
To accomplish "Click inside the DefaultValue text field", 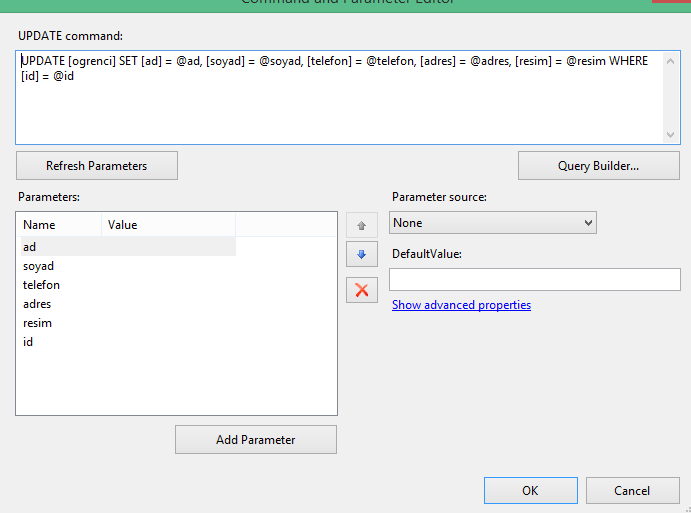I will coord(534,279).
